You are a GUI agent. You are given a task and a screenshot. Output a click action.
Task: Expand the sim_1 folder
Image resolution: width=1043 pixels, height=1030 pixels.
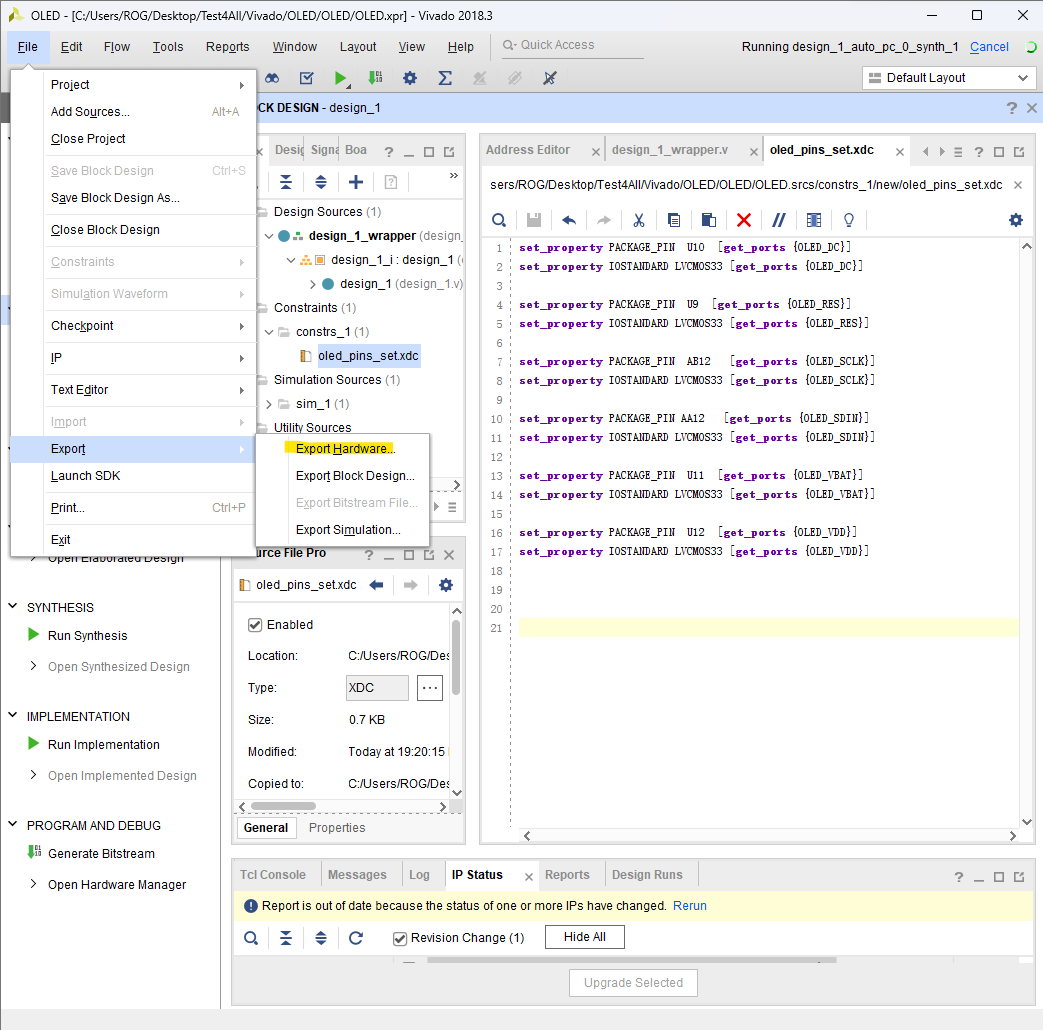point(269,404)
